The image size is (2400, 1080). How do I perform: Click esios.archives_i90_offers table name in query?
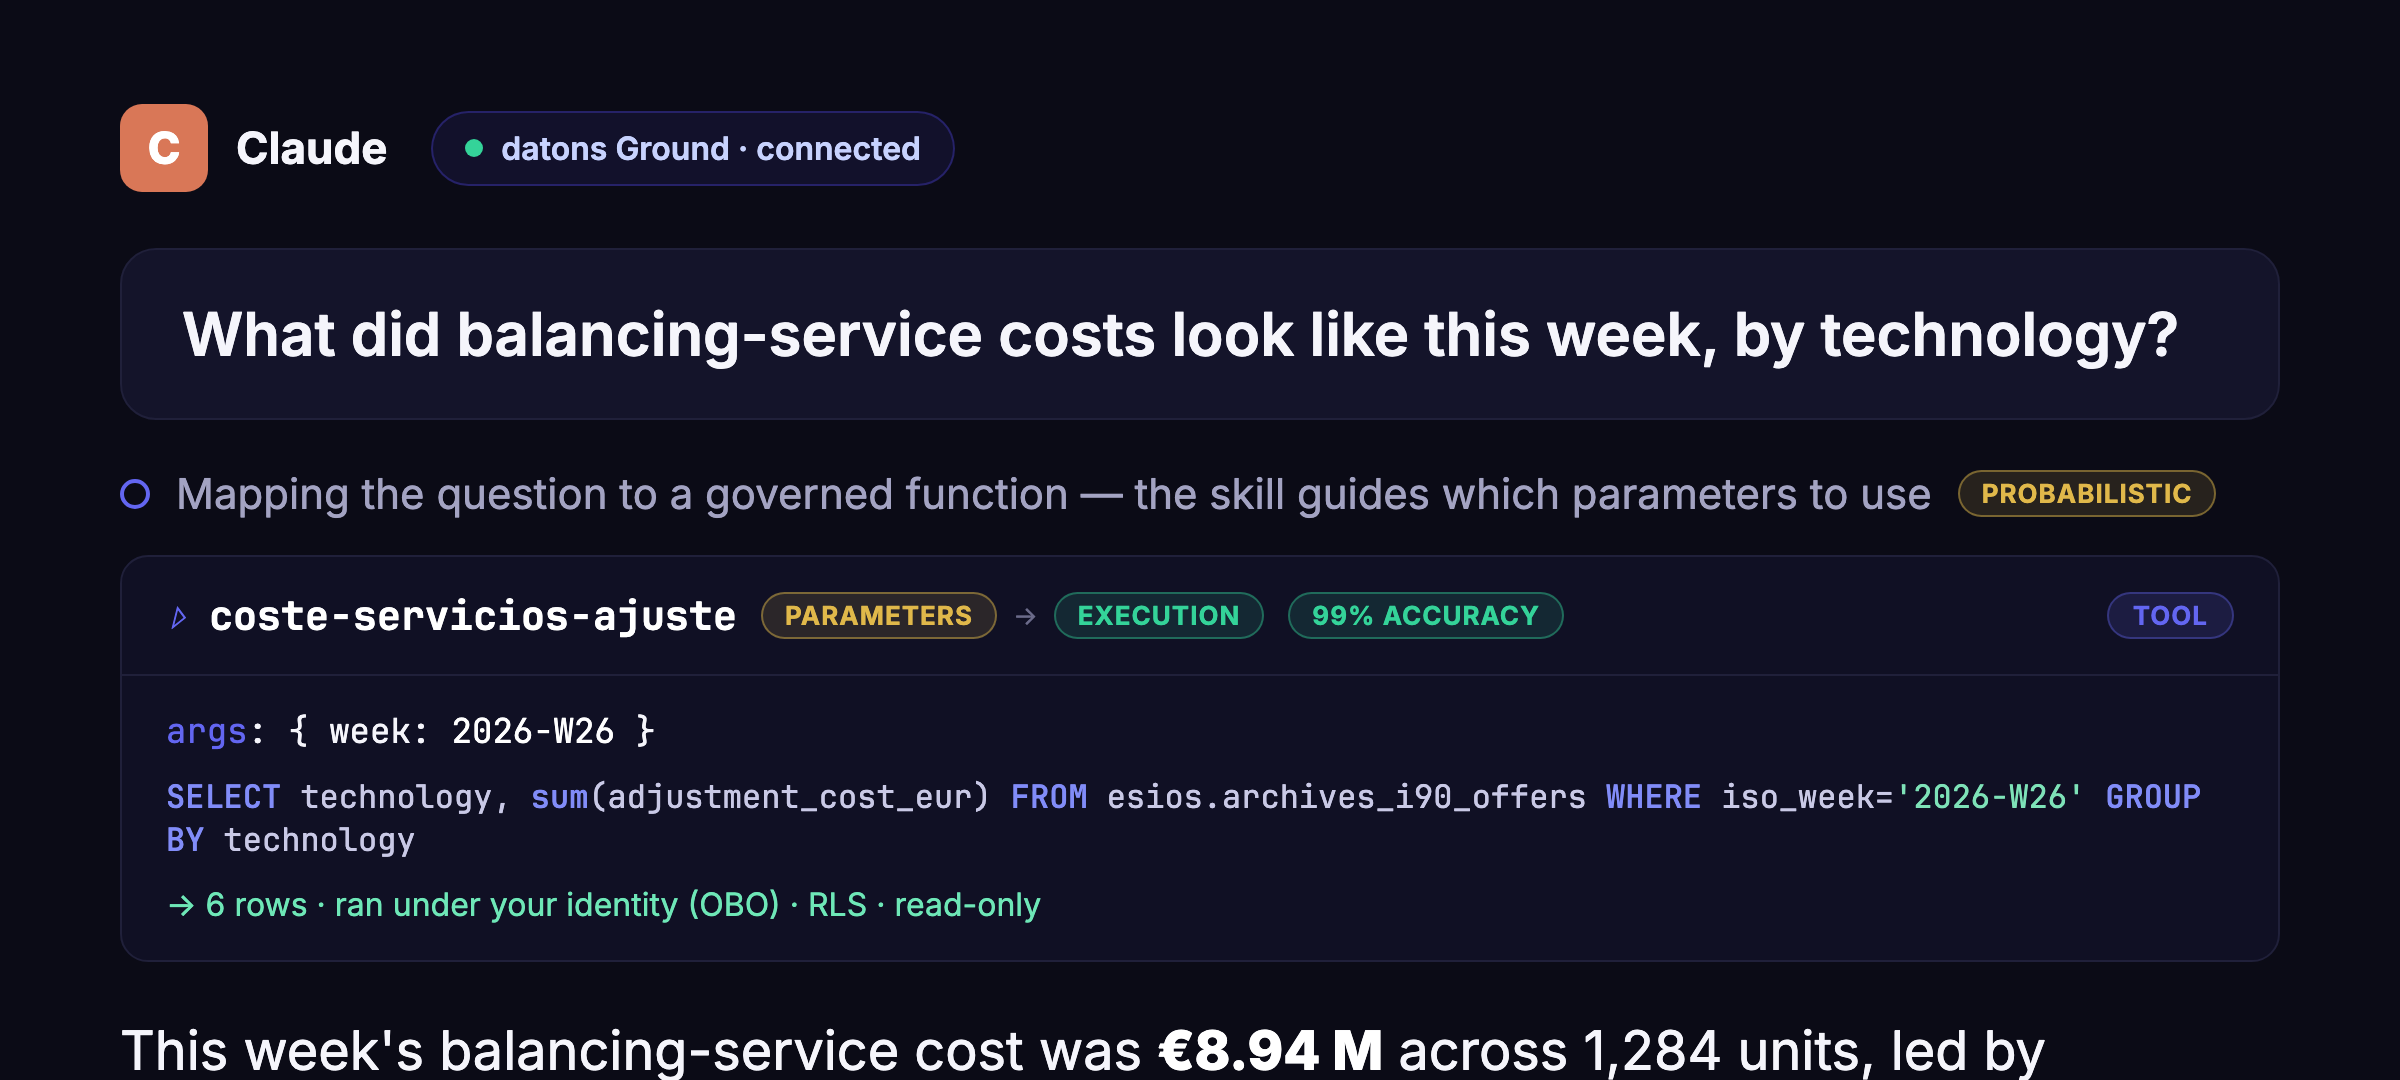(x=1346, y=797)
